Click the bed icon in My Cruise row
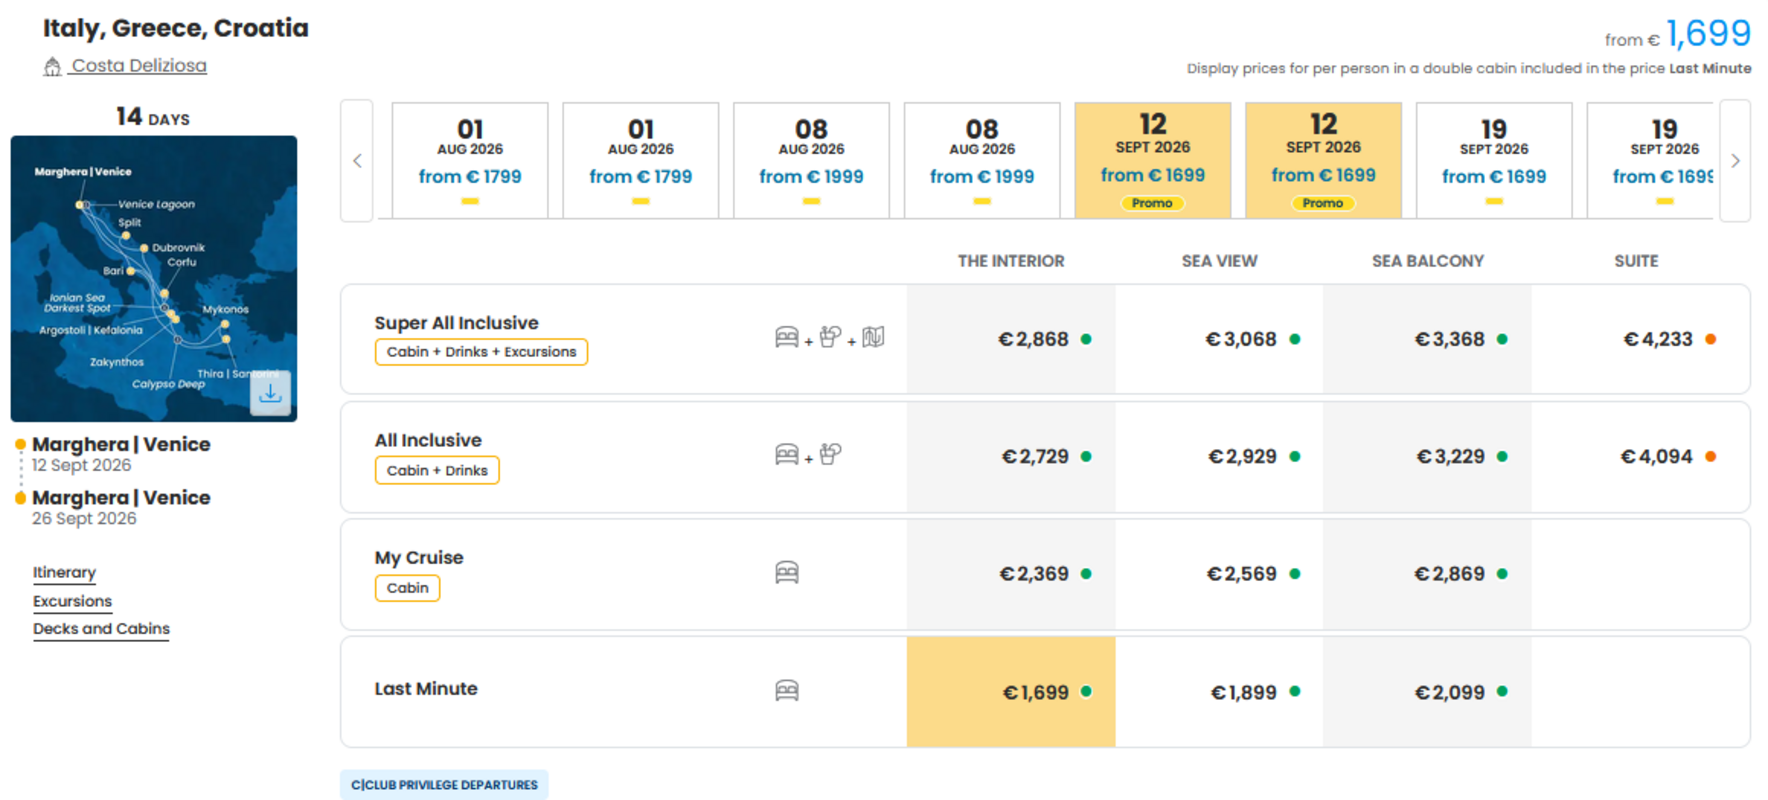The height and width of the screenshot is (800, 1768). tap(787, 573)
